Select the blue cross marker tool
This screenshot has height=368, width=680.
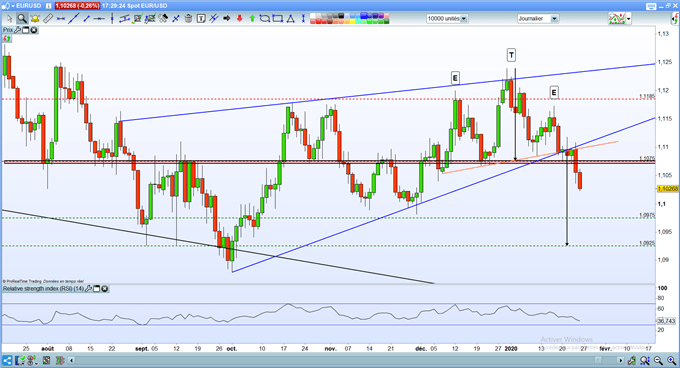(x=176, y=19)
